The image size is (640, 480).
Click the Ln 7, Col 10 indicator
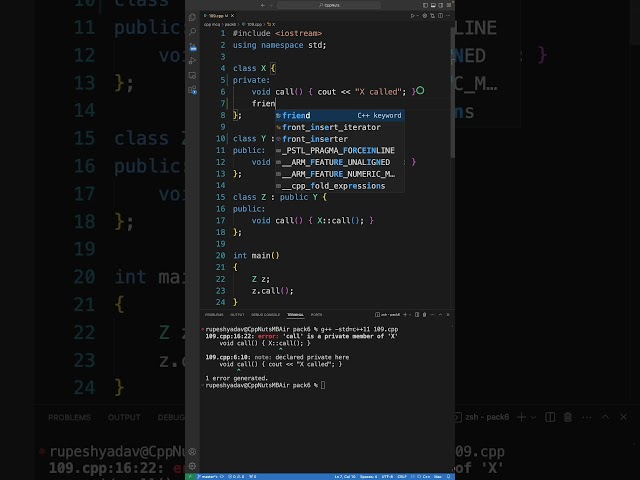(345, 476)
